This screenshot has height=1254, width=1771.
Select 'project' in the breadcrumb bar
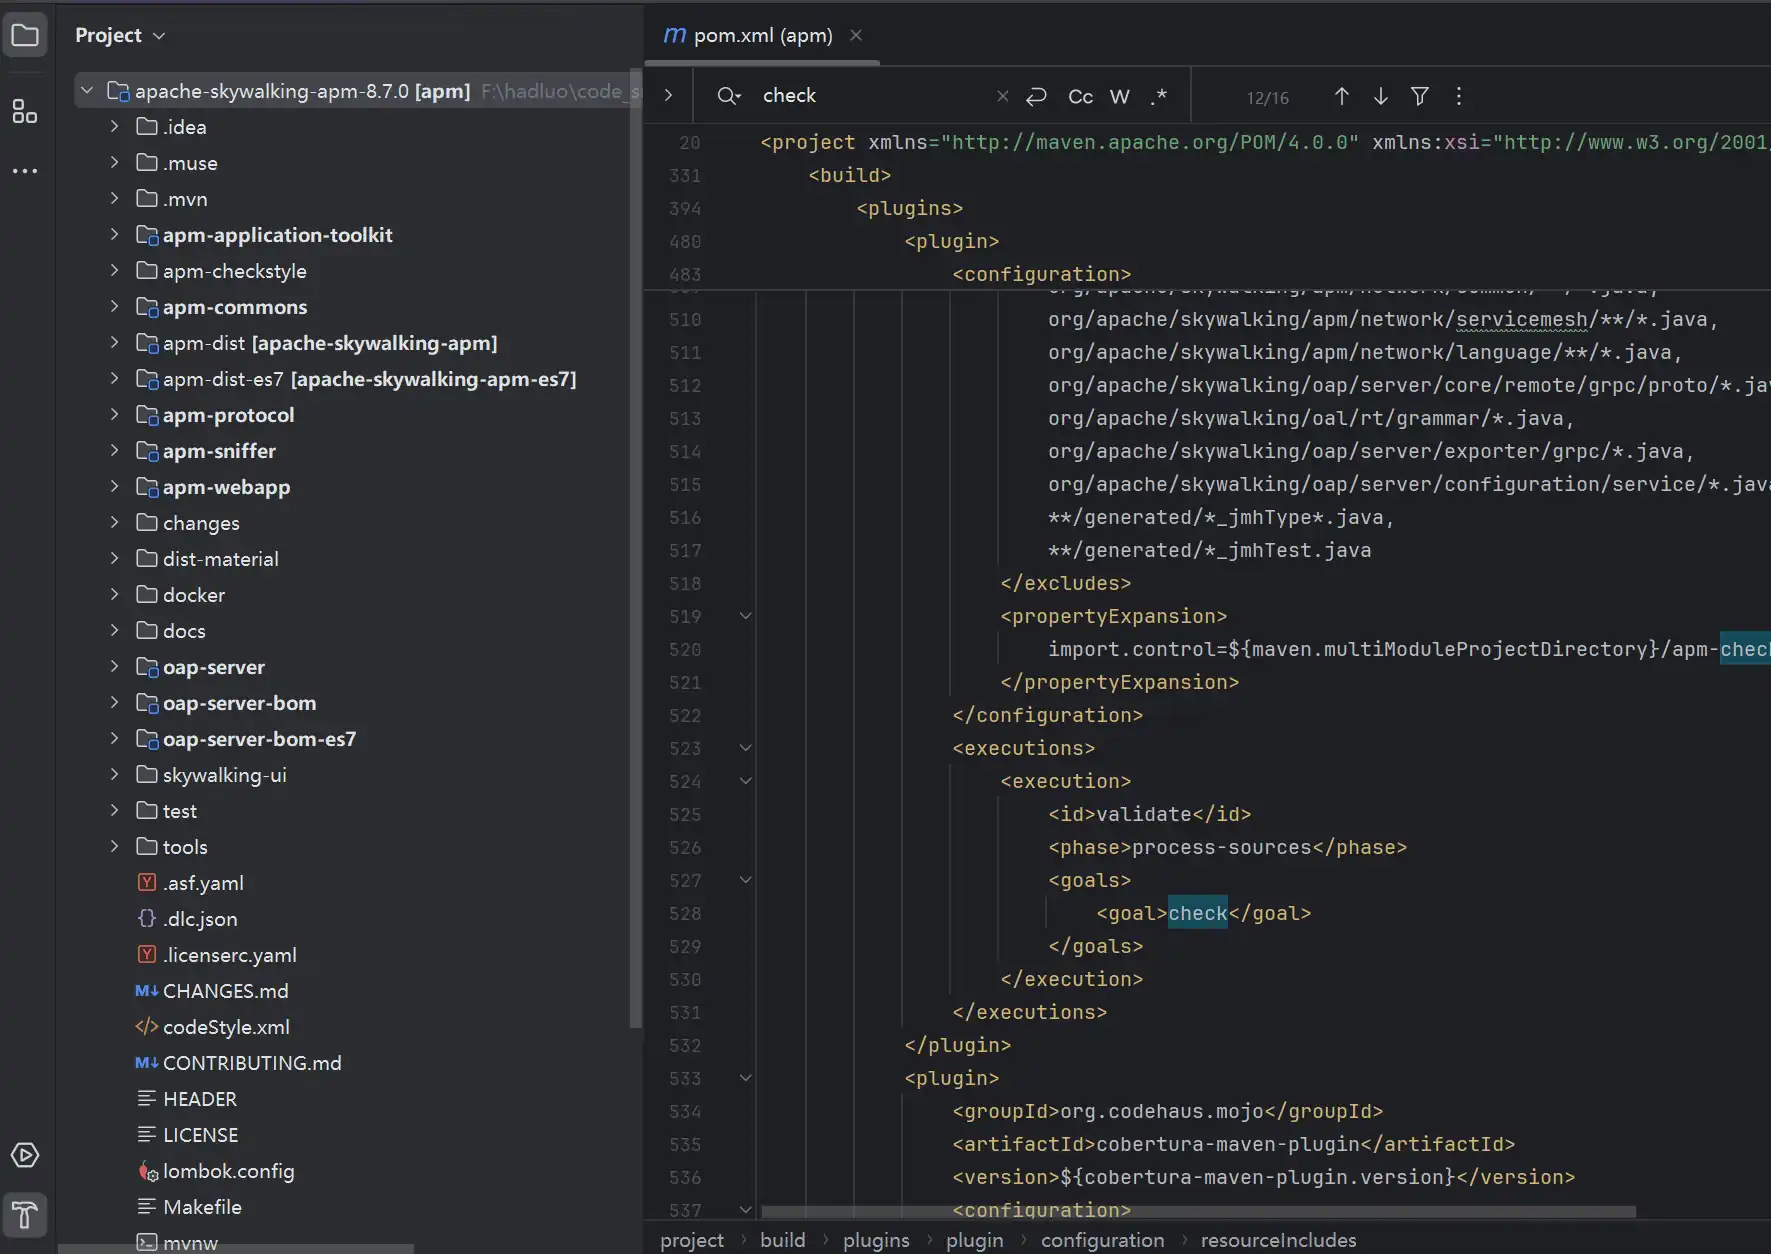coord(692,1240)
